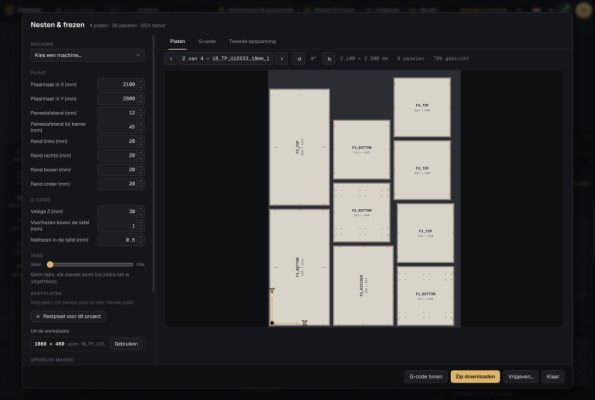Select the F2_TOP panel on the plate
Viewport: 595px width, 400px height.
click(x=422, y=170)
